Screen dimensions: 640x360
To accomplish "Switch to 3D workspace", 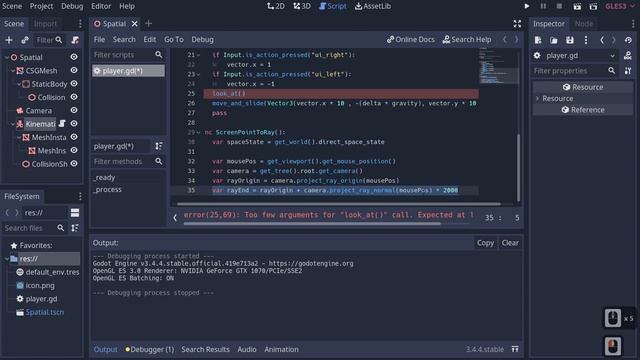I will 302,6.
